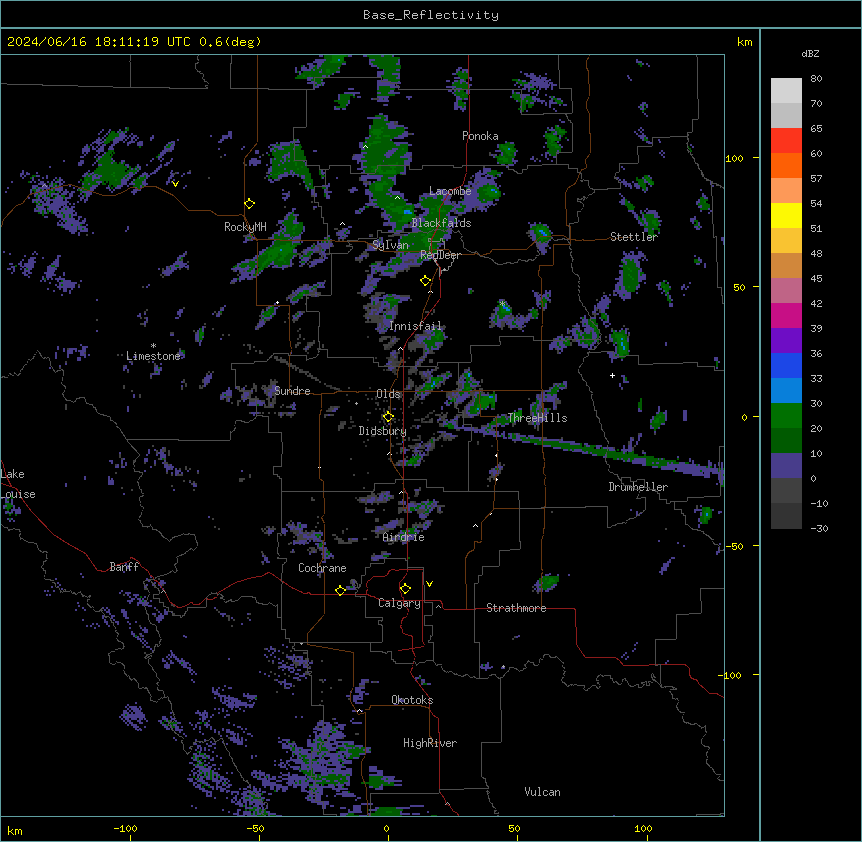Click the yellow diamond marker below Cochrane
This screenshot has height=842, width=862.
pos(340,590)
